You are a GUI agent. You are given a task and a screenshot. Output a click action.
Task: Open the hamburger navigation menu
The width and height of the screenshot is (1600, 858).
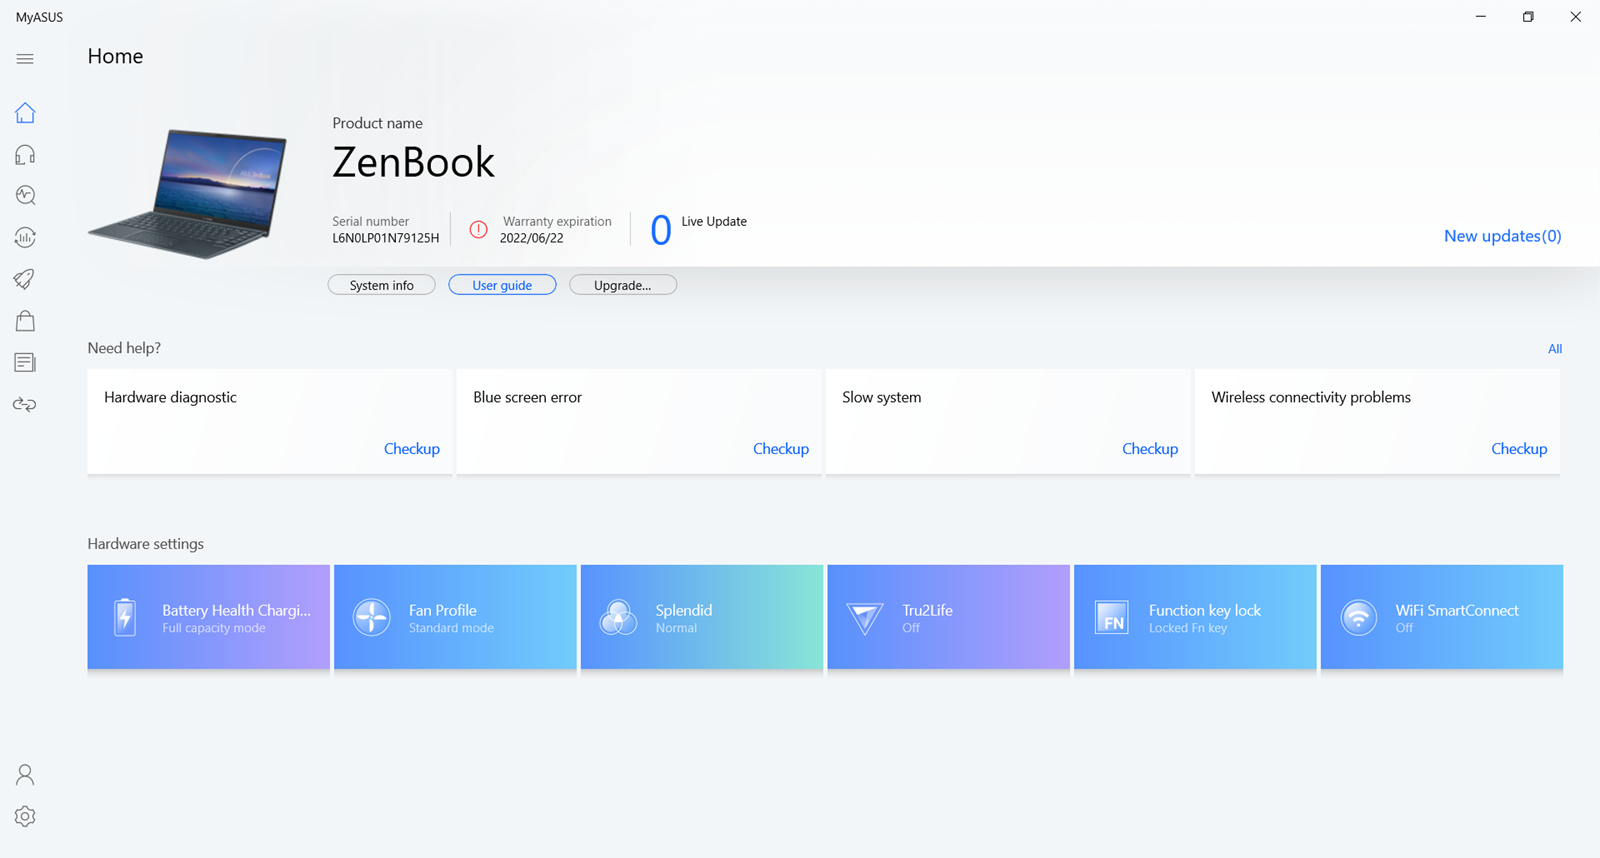pos(25,59)
